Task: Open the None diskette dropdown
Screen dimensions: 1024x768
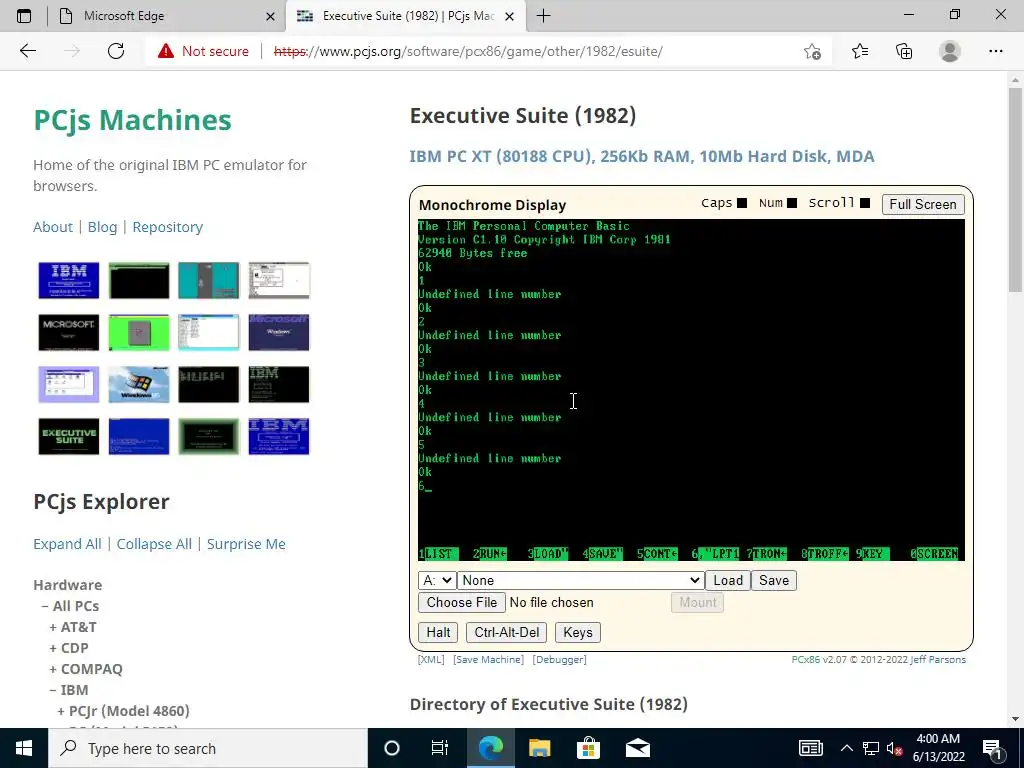Action: pyautogui.click(x=581, y=580)
